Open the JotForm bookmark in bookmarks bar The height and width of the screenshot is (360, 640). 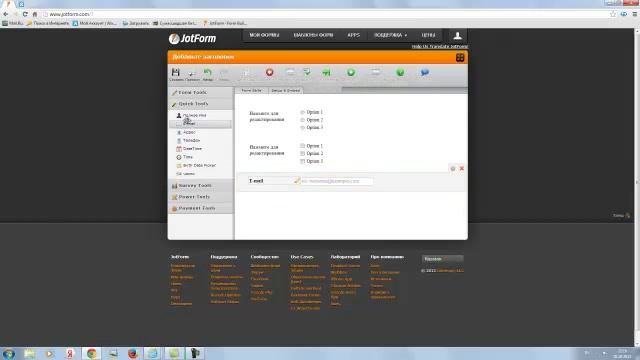[225, 23]
